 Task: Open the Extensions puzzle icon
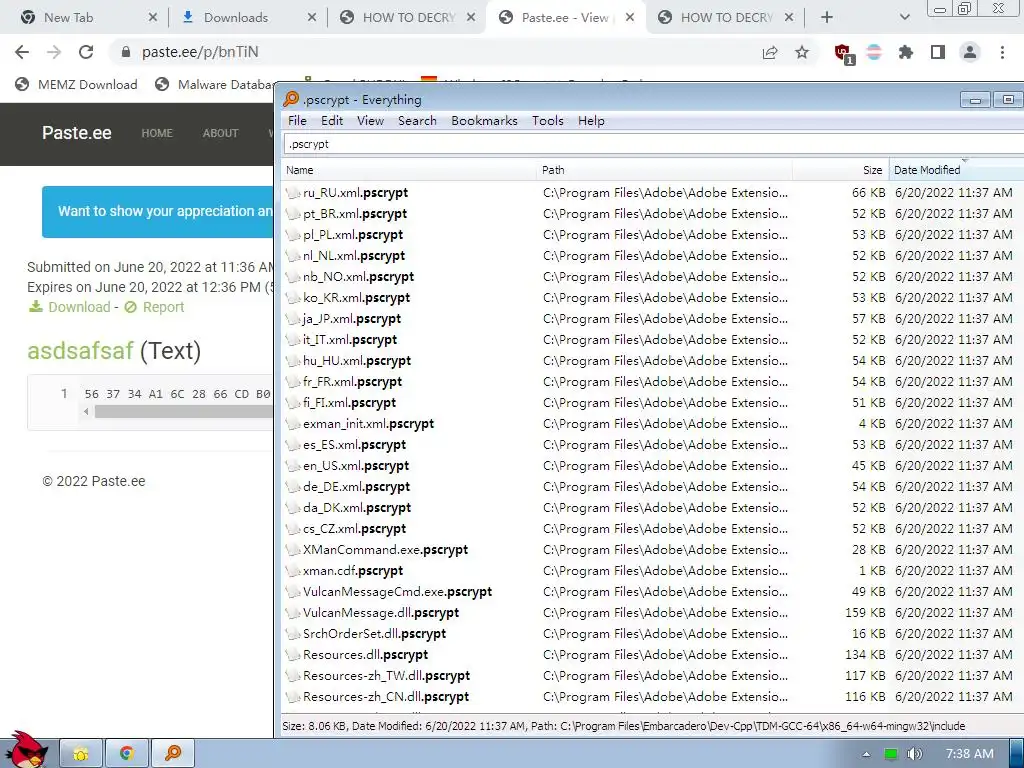pos(906,52)
